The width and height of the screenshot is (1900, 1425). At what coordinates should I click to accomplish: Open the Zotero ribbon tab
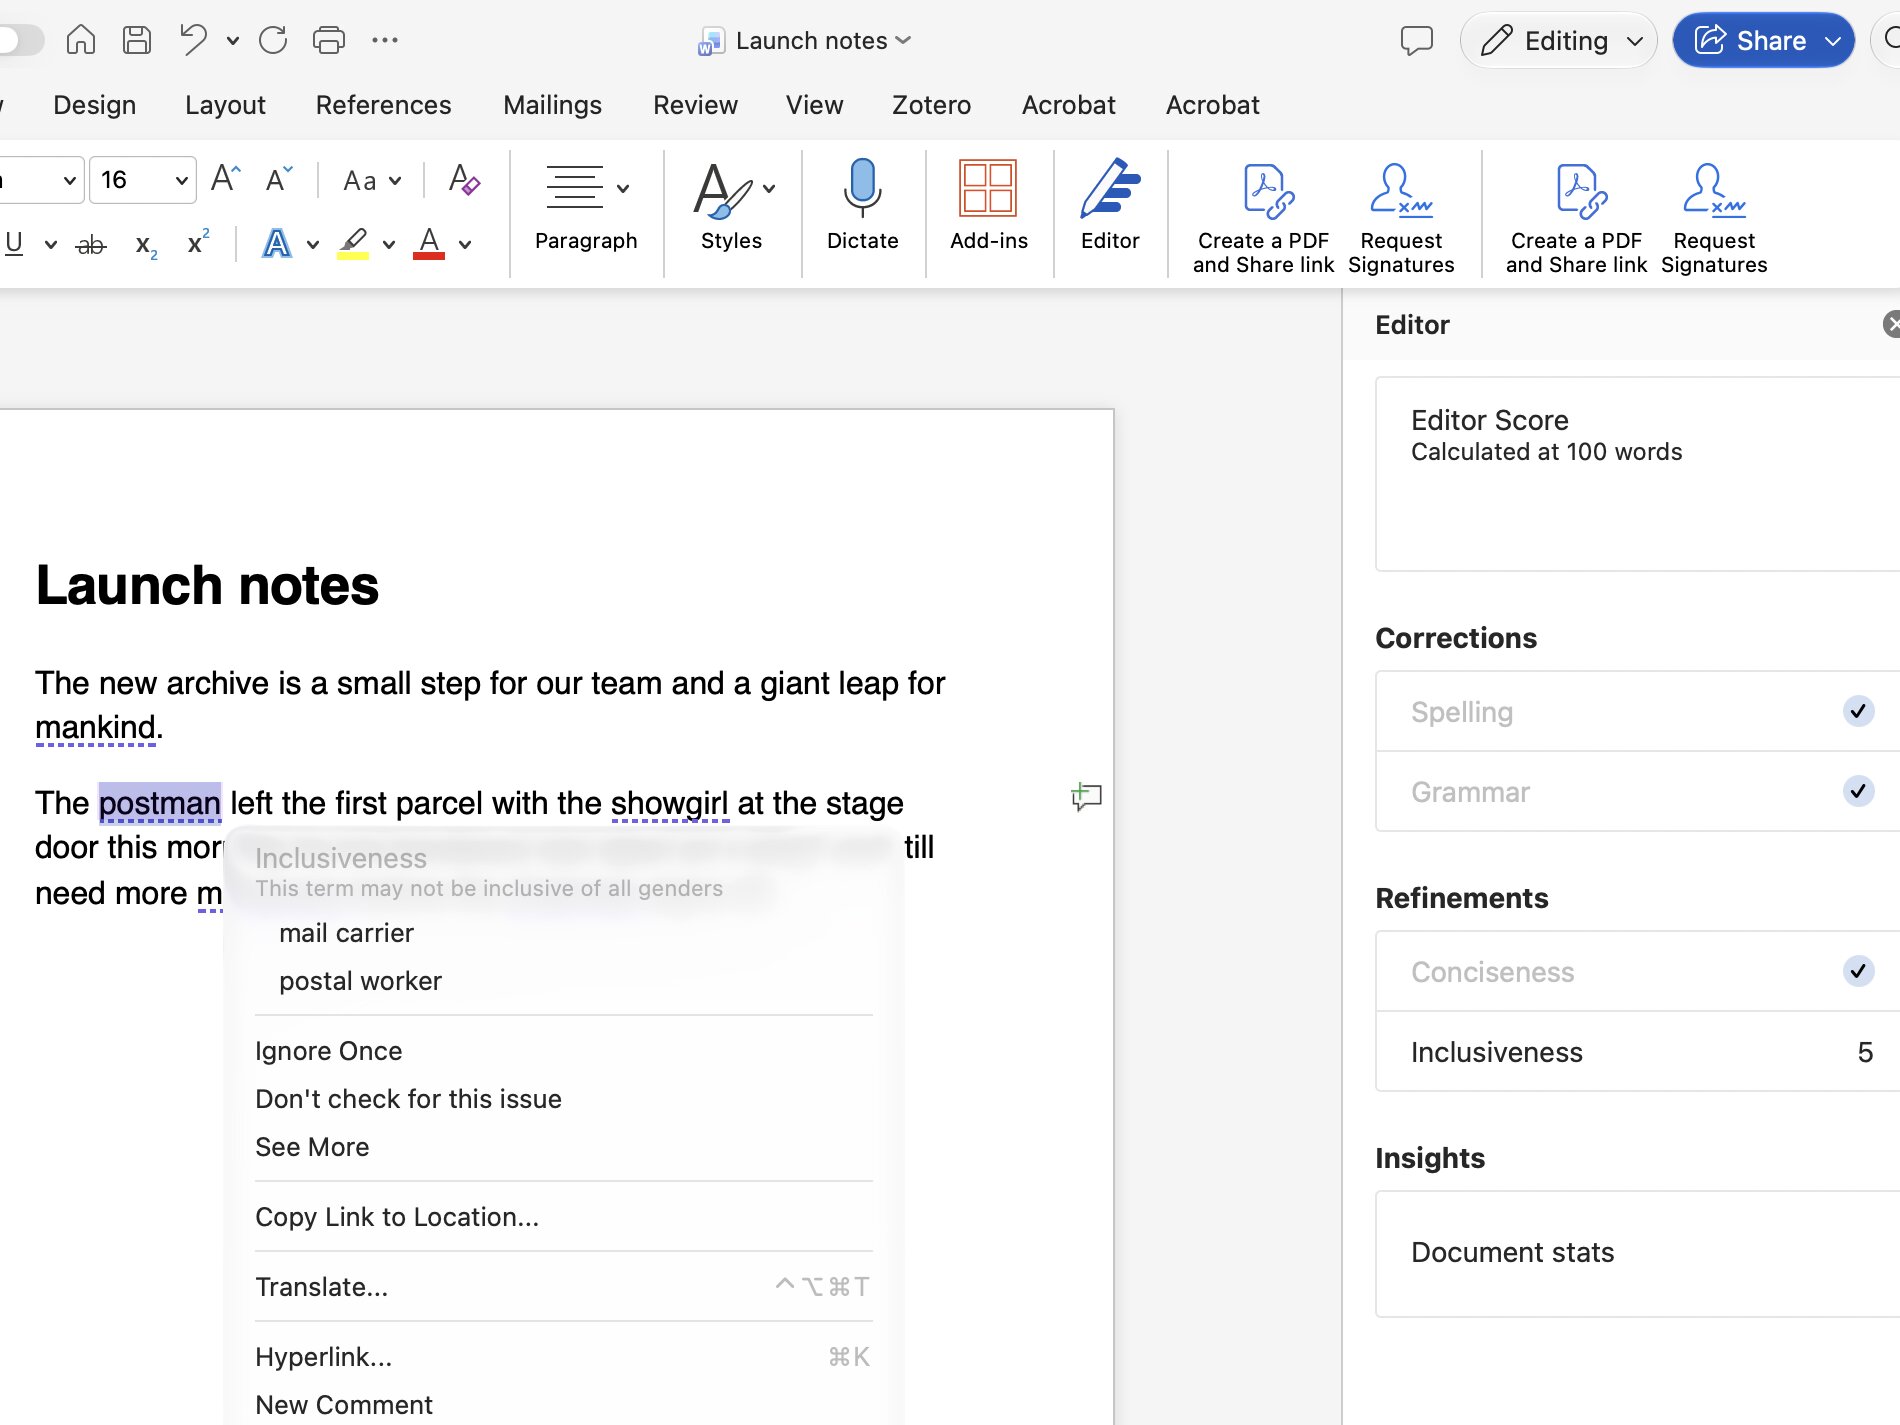931,105
